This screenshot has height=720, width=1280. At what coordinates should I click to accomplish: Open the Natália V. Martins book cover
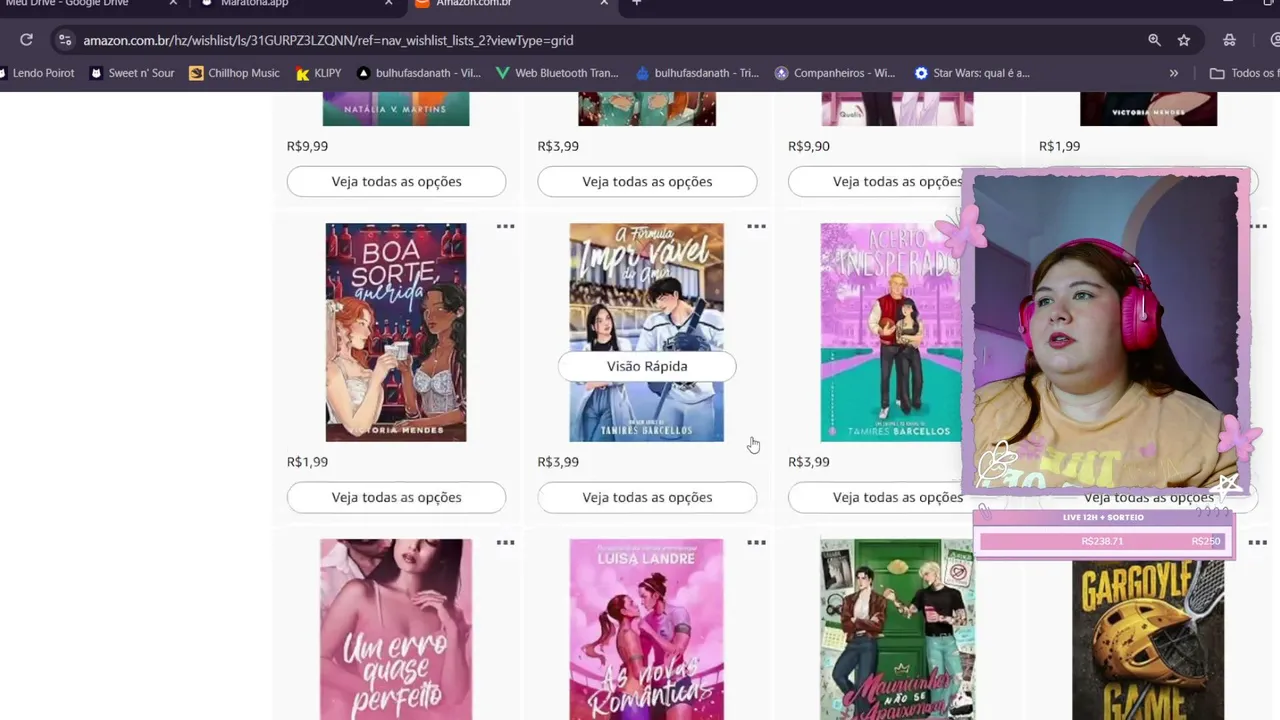pos(396,109)
